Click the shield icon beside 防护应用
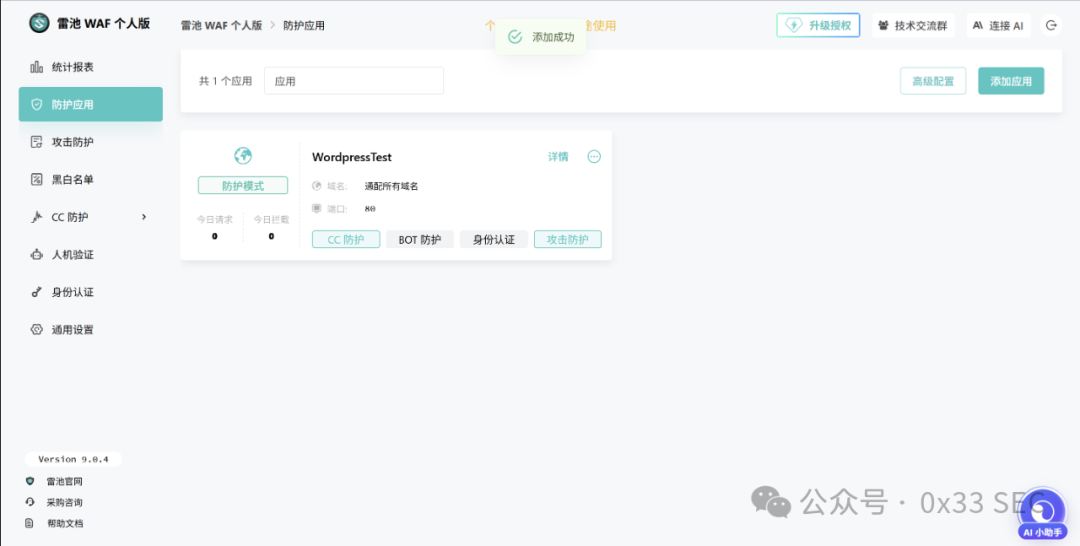The width and height of the screenshot is (1080, 546). point(37,105)
